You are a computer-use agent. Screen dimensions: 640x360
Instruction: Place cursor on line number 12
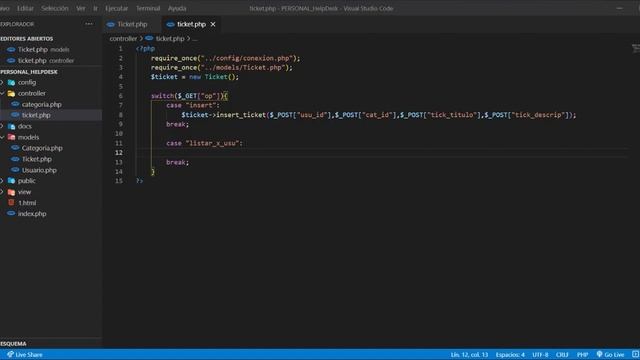coord(119,153)
